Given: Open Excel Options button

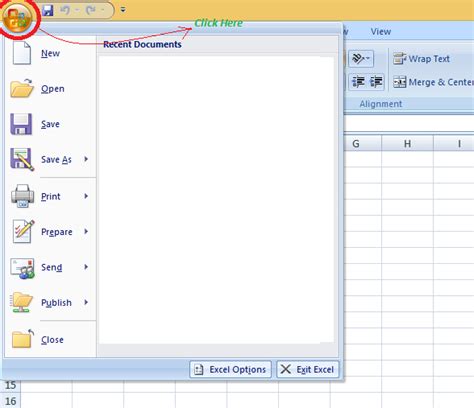Looking at the screenshot, I should (x=230, y=369).
